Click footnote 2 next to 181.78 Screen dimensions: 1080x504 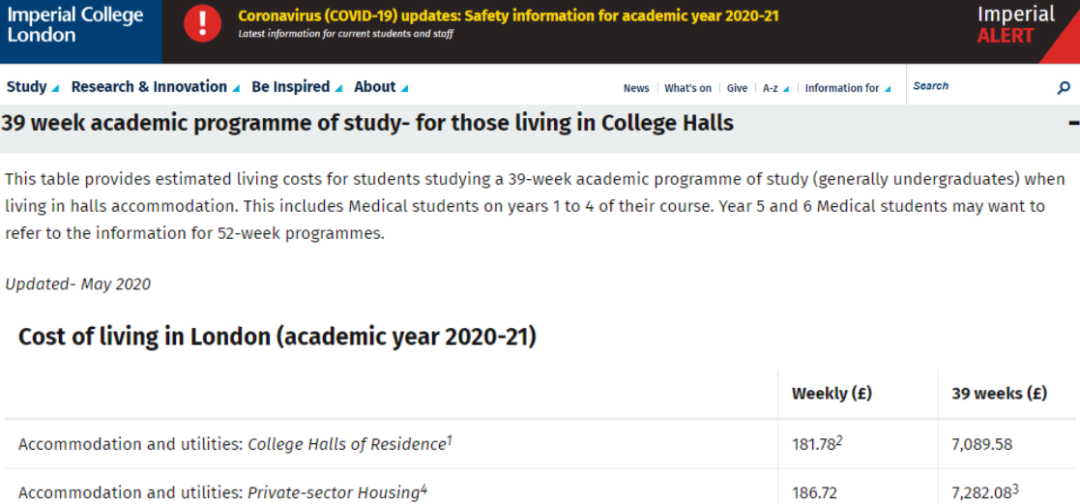[x=839, y=439]
